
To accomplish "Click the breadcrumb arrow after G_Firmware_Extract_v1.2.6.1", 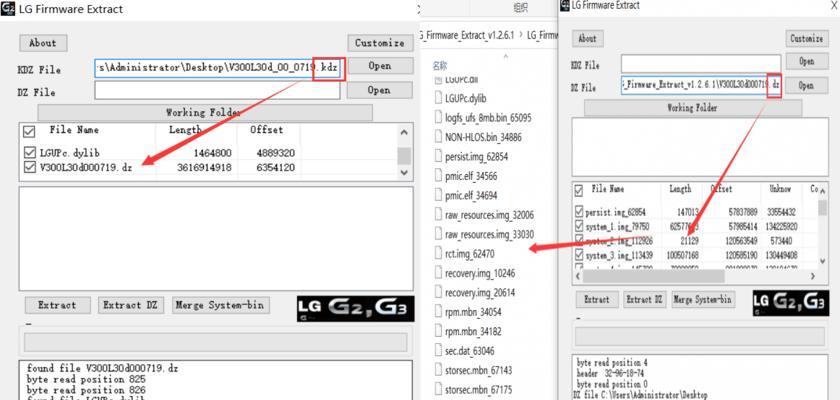I will [x=521, y=35].
